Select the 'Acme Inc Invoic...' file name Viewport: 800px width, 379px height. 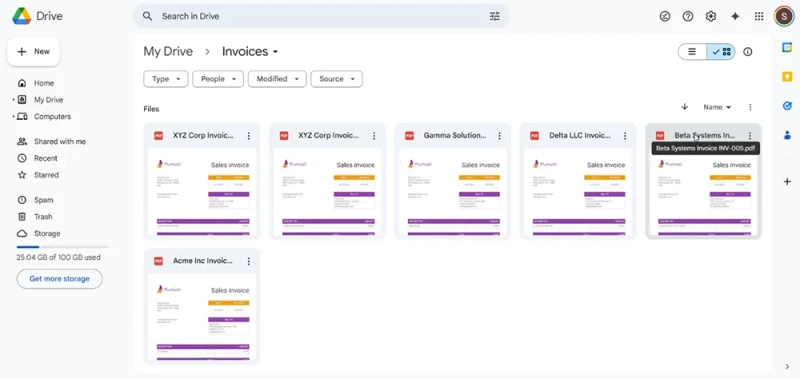(203, 261)
